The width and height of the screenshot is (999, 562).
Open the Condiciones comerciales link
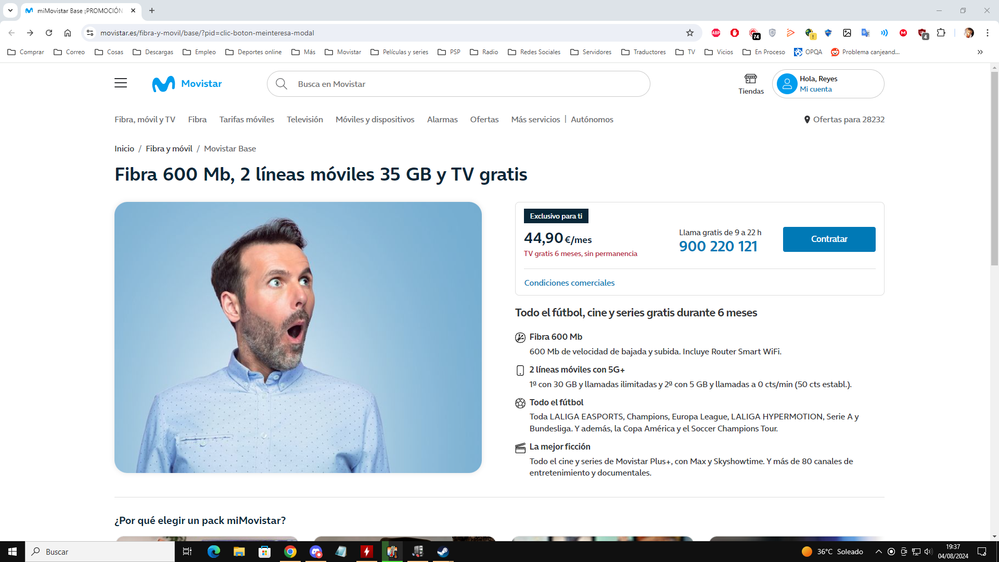tap(569, 283)
